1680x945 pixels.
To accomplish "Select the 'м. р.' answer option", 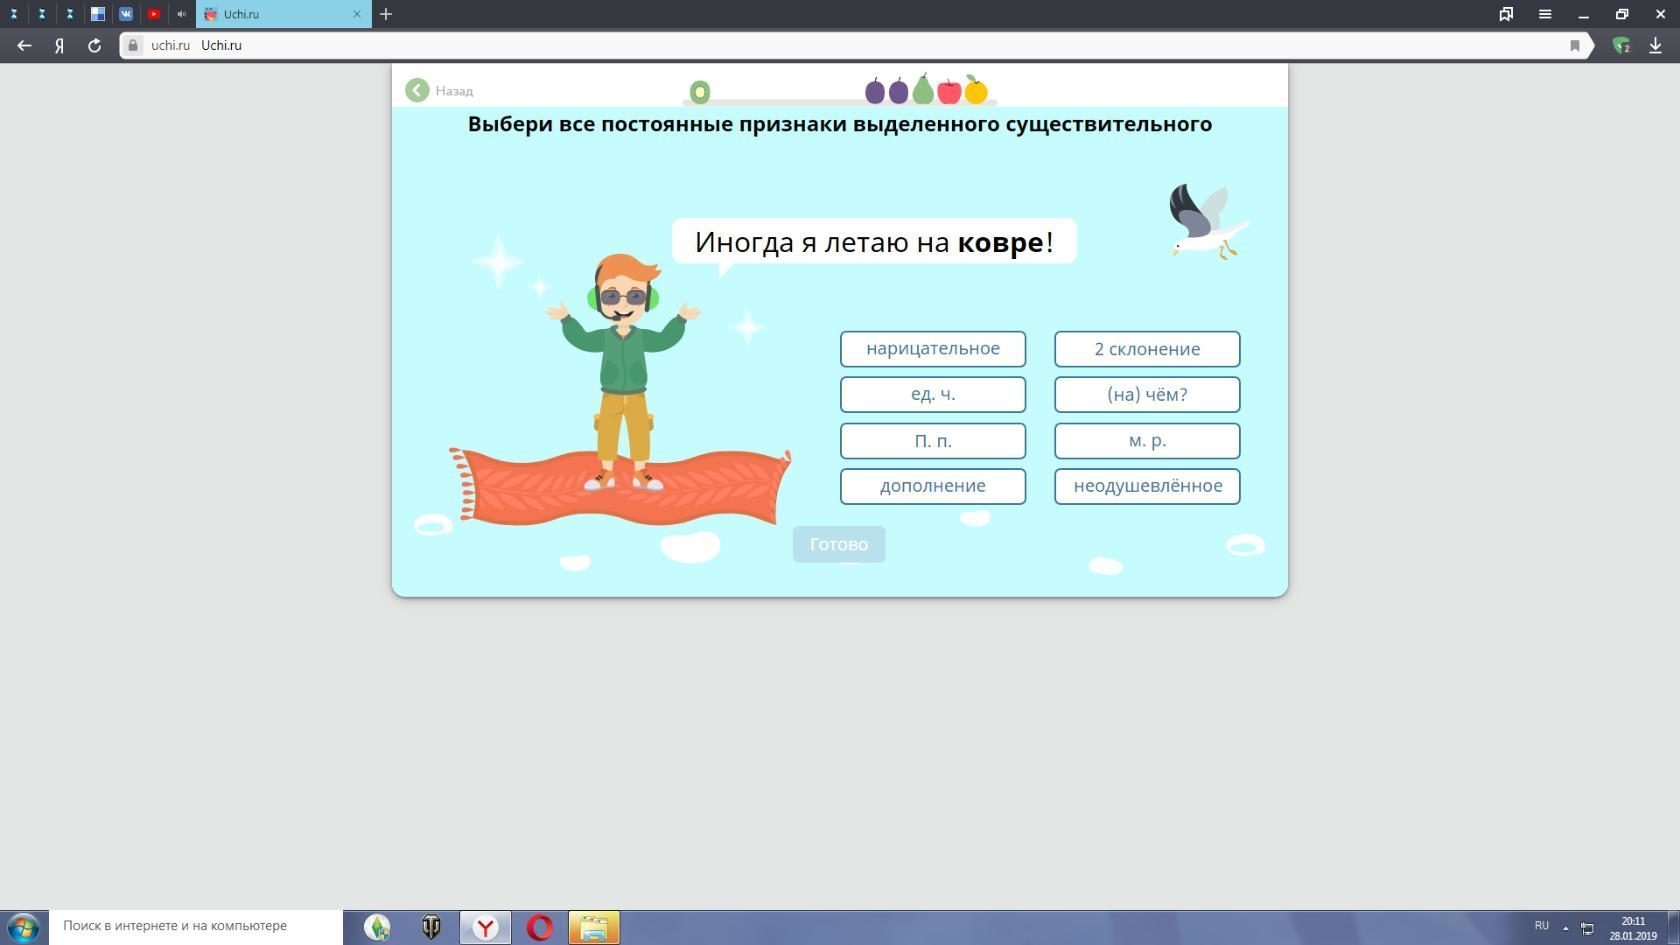I will 1146,441.
